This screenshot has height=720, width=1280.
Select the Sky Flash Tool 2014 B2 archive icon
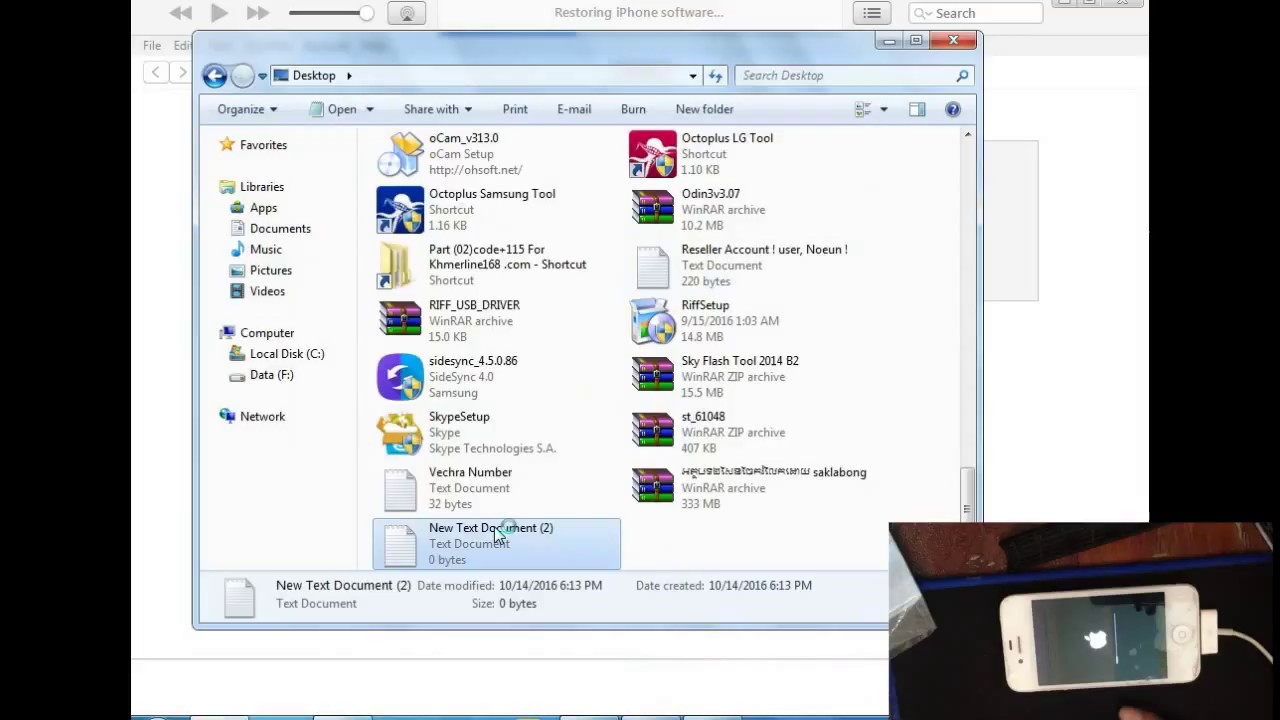click(x=653, y=376)
